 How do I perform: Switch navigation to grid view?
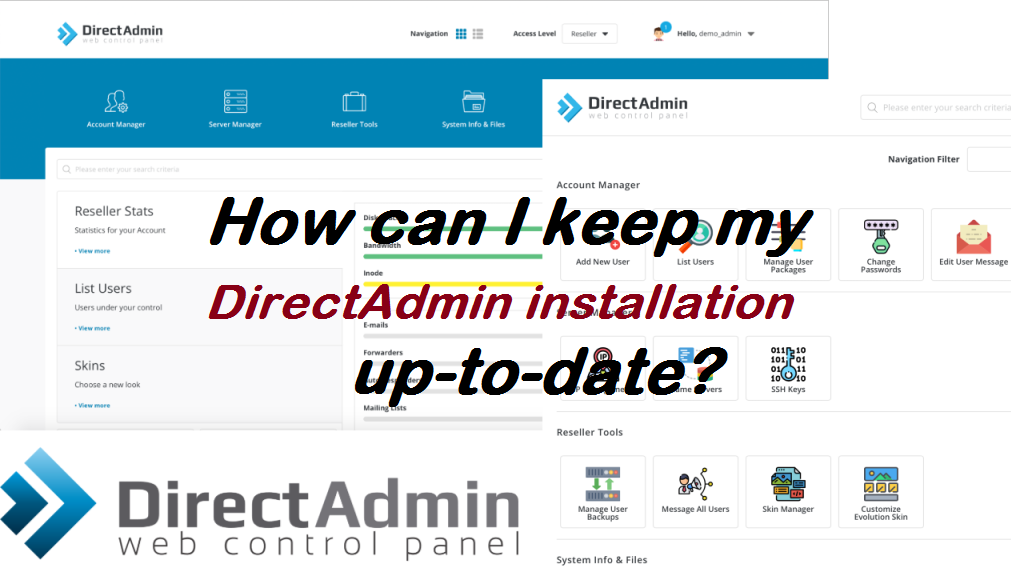coord(461,34)
